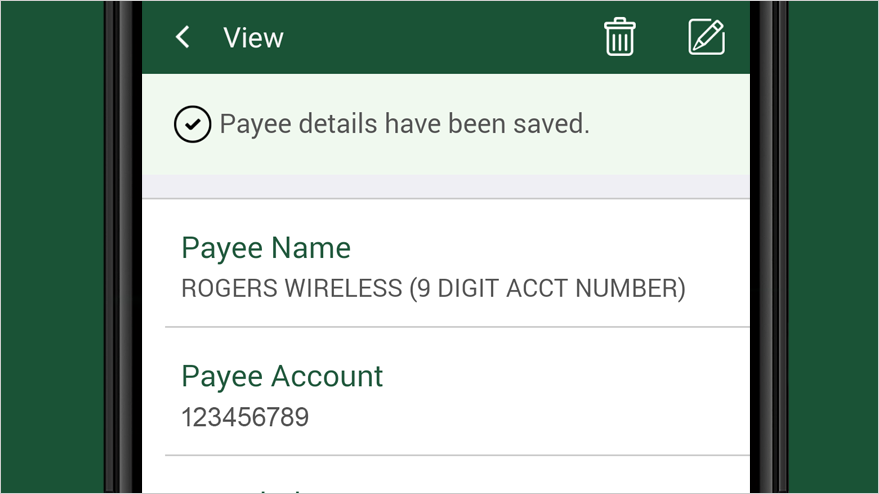
Task: Click the dark green header bar between the title and trash icon
Action: click(x=443, y=38)
